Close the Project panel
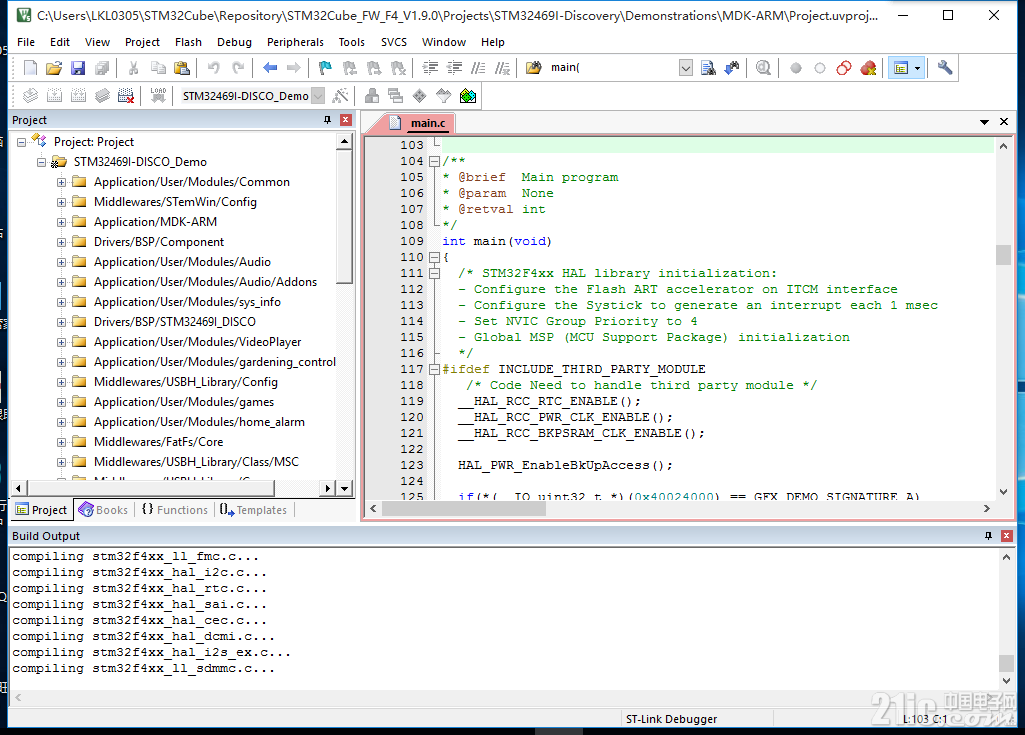Screen dimensions: 1025x735 [x=346, y=120]
